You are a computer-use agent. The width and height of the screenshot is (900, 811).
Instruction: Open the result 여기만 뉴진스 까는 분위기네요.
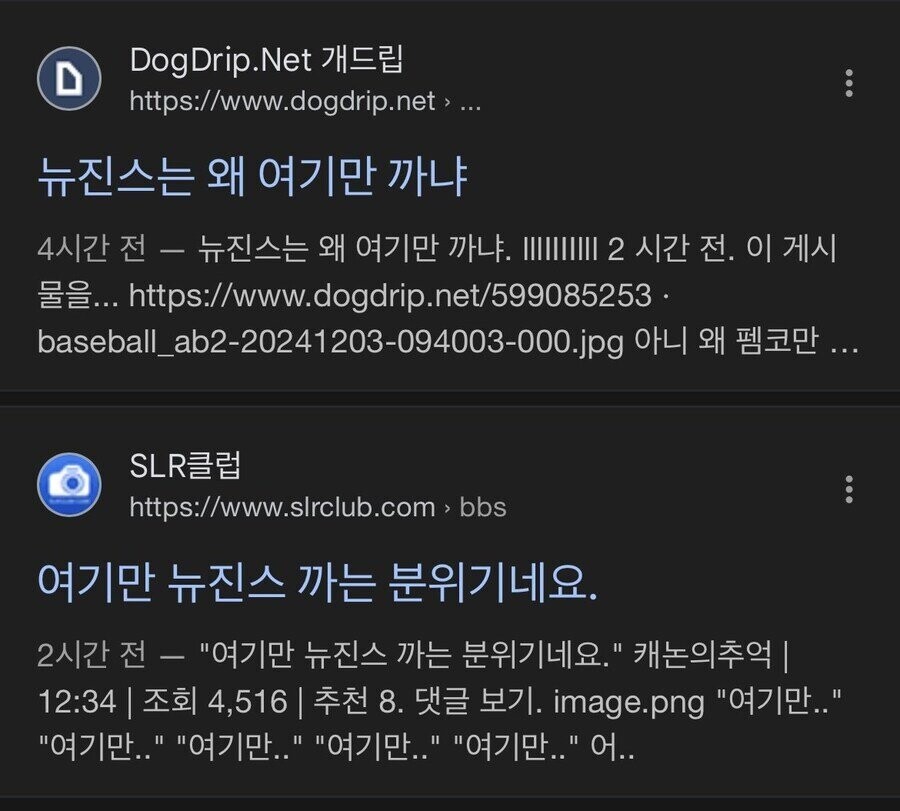(317, 583)
